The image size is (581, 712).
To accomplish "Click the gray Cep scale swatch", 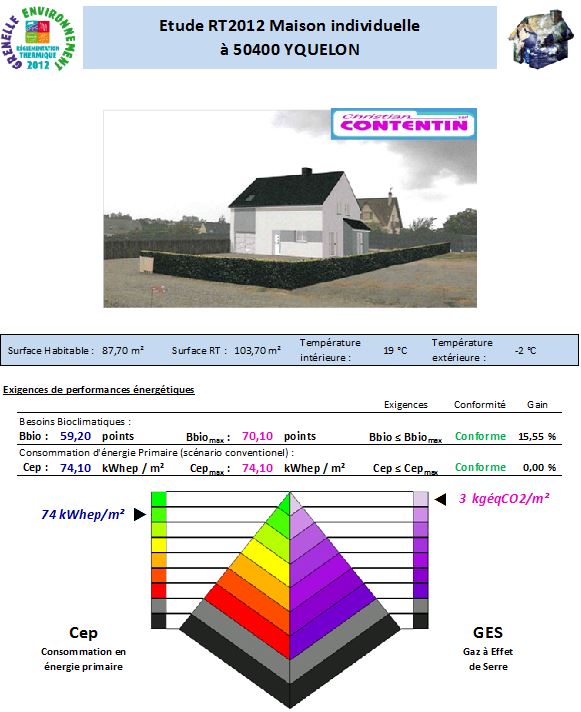I will [159, 606].
